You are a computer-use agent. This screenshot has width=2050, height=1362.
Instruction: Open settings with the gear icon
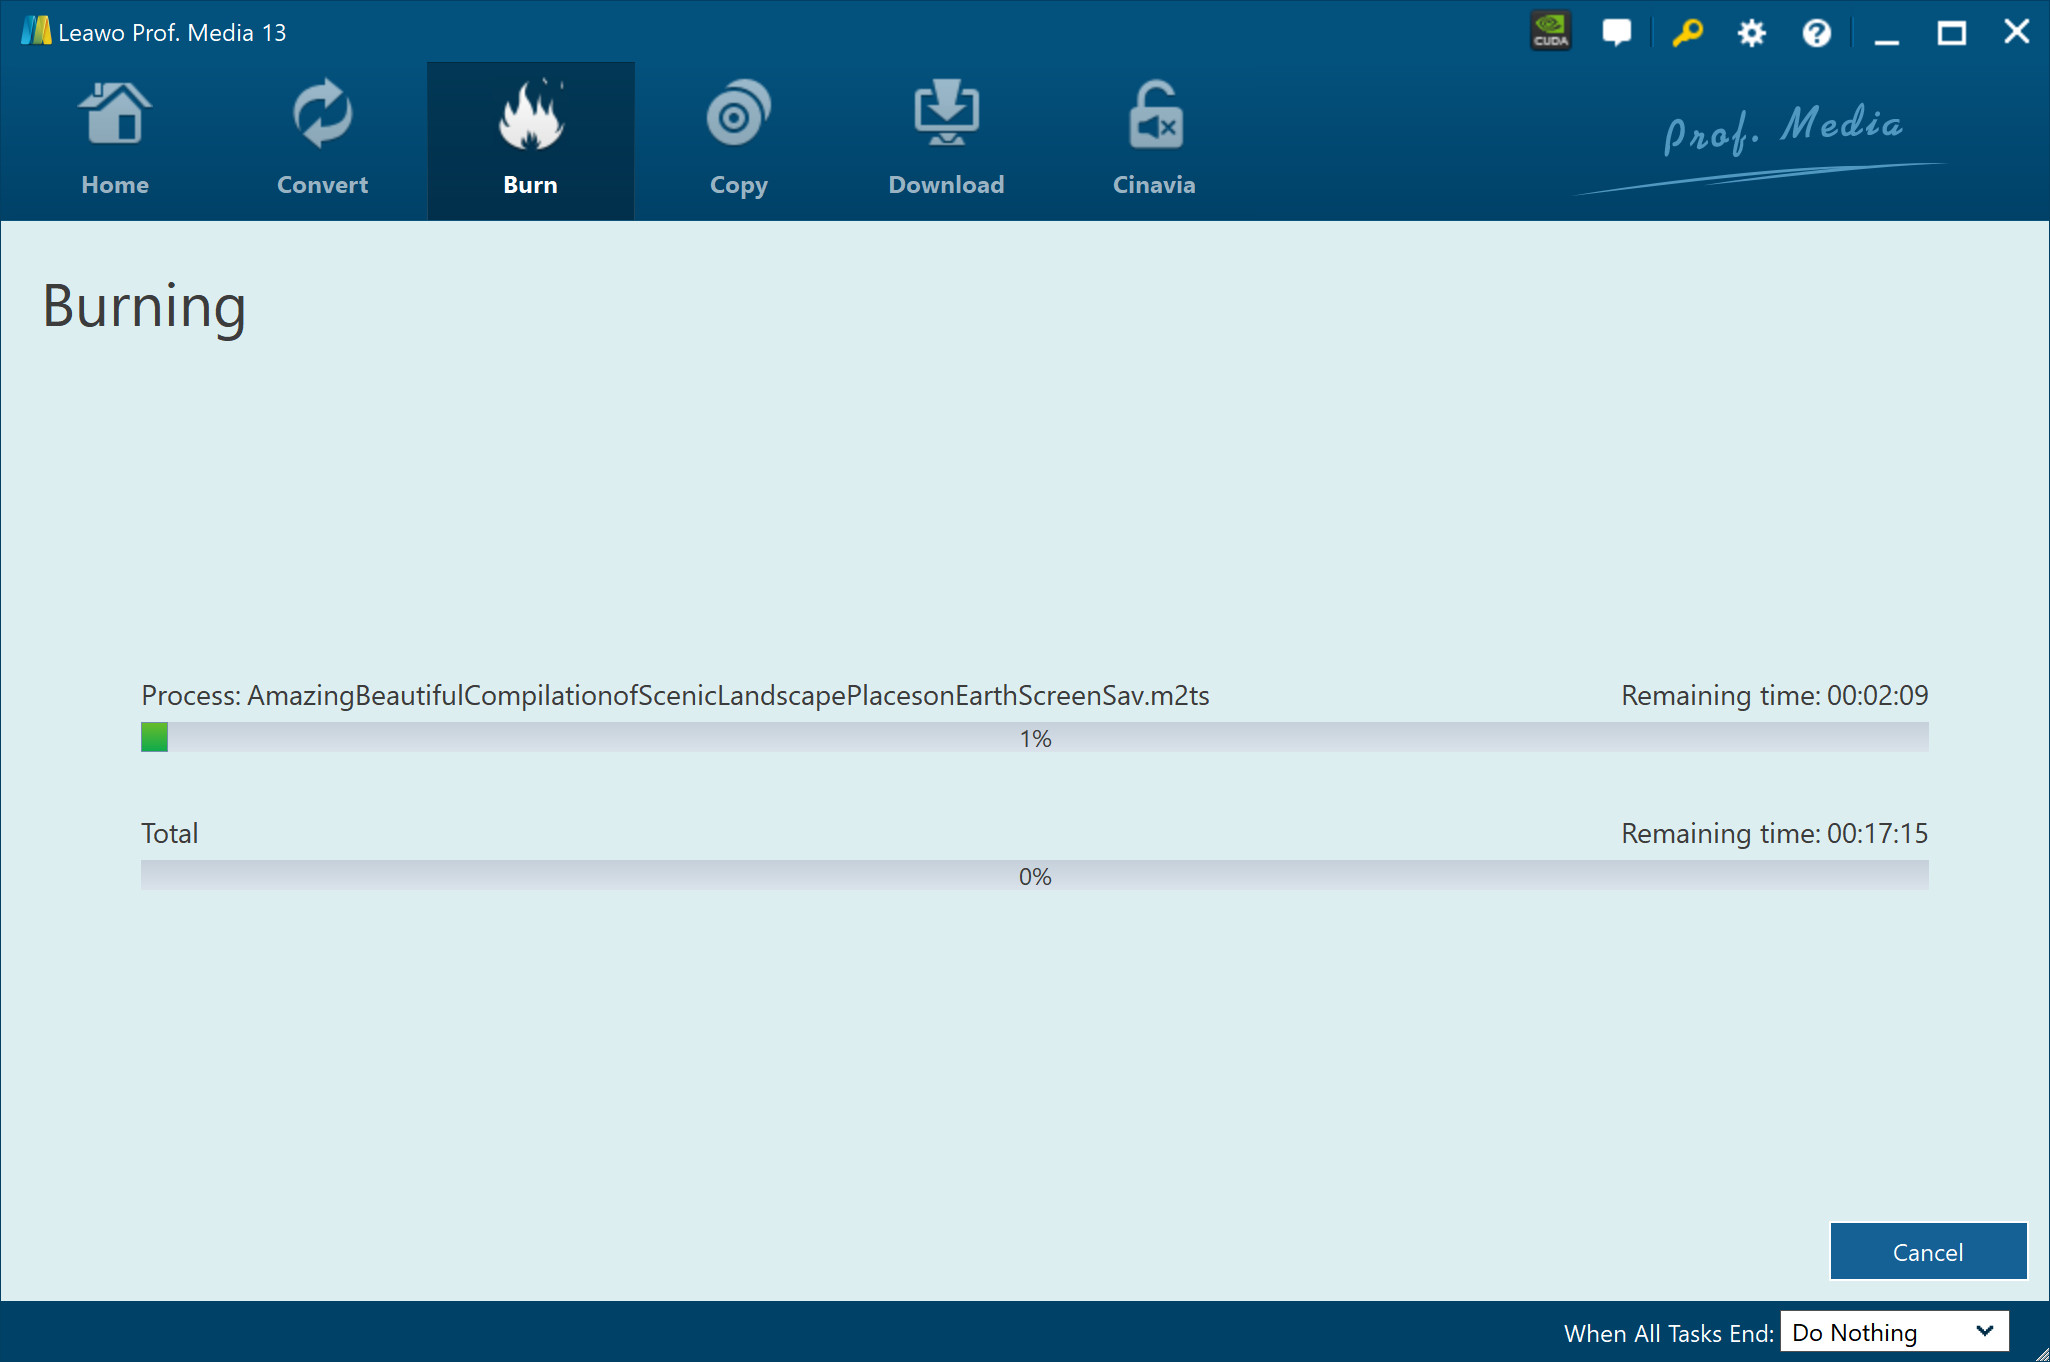1751,33
